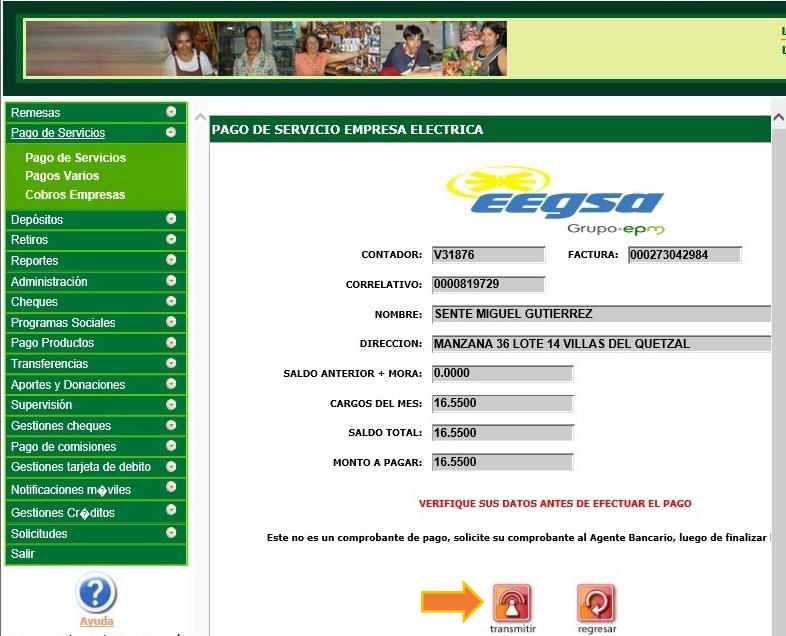Click the MONTO A PAGAR field
Screen dimensions: 786x636
502,462
